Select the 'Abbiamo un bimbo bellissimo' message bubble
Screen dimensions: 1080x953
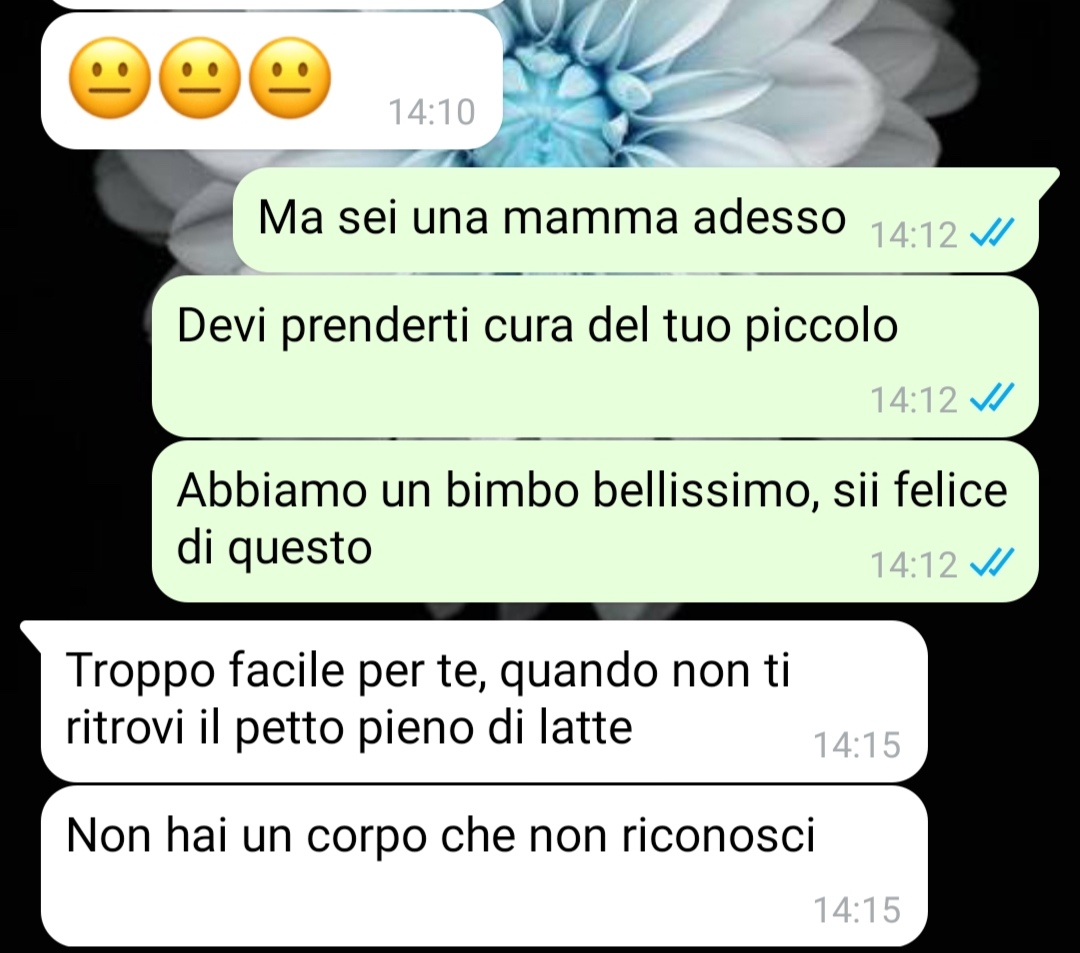pyautogui.click(x=595, y=521)
